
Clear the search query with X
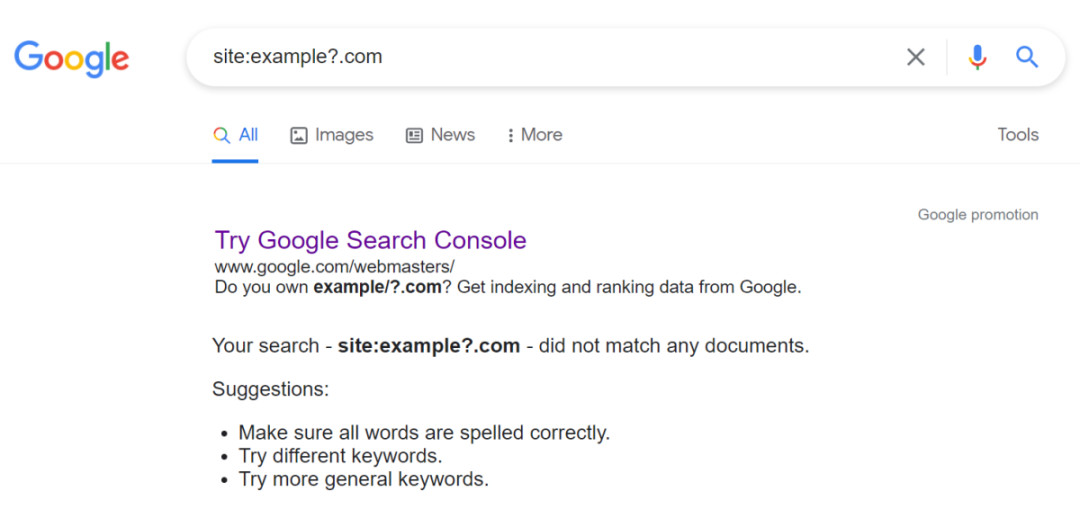pos(915,57)
